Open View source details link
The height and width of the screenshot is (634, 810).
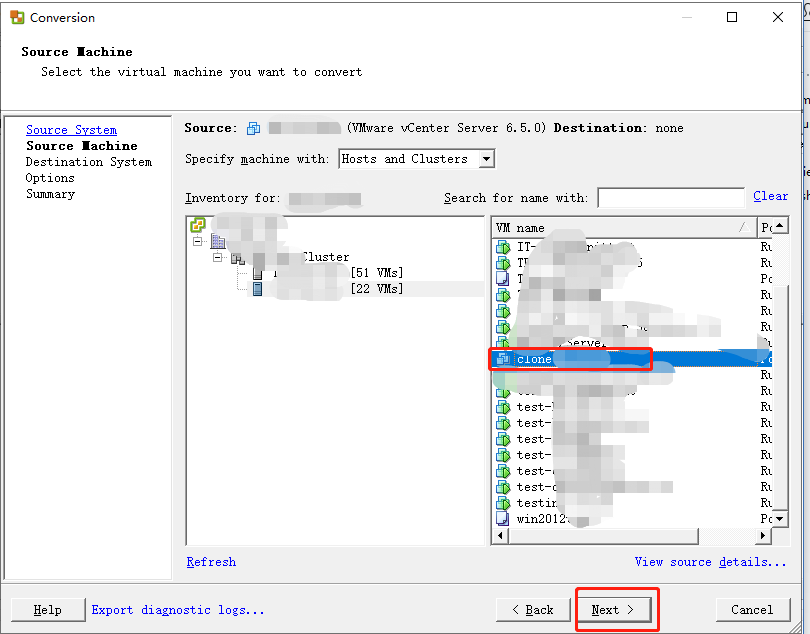pos(709,562)
